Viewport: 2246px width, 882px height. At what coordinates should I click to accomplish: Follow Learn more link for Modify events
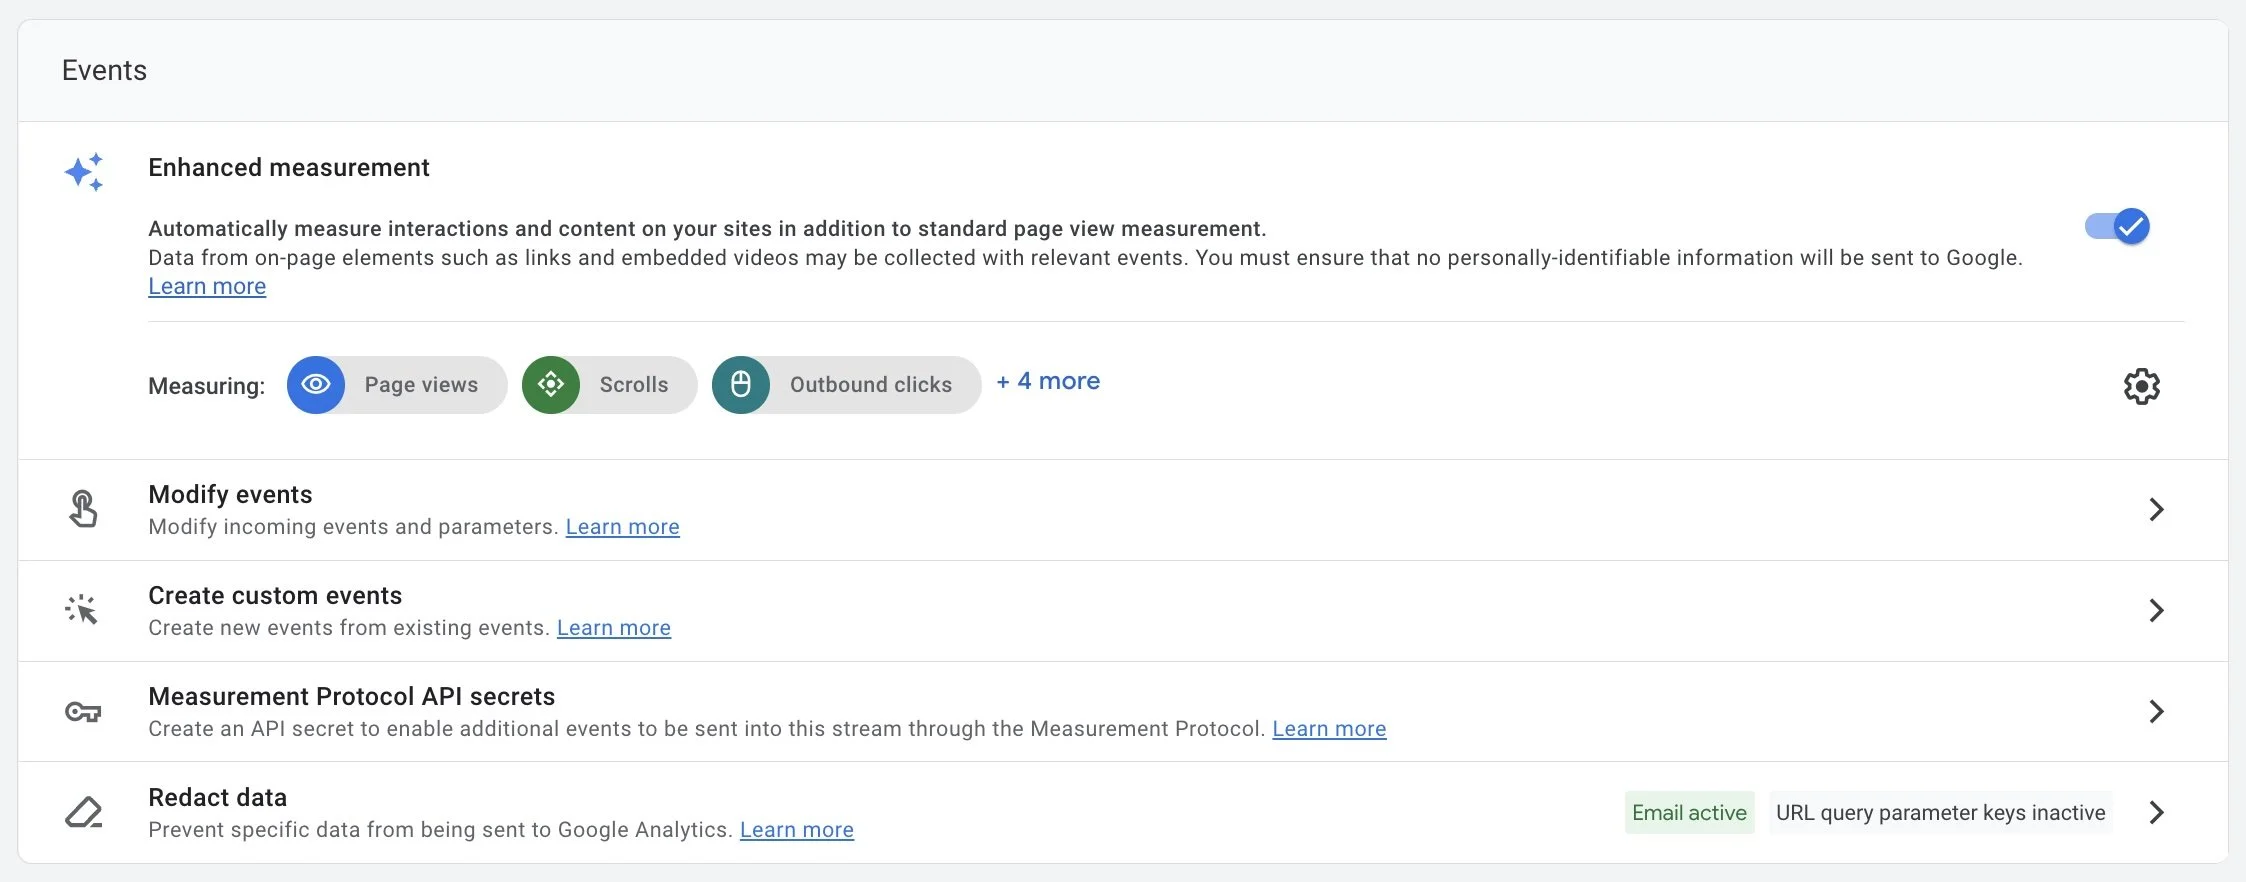[622, 527]
